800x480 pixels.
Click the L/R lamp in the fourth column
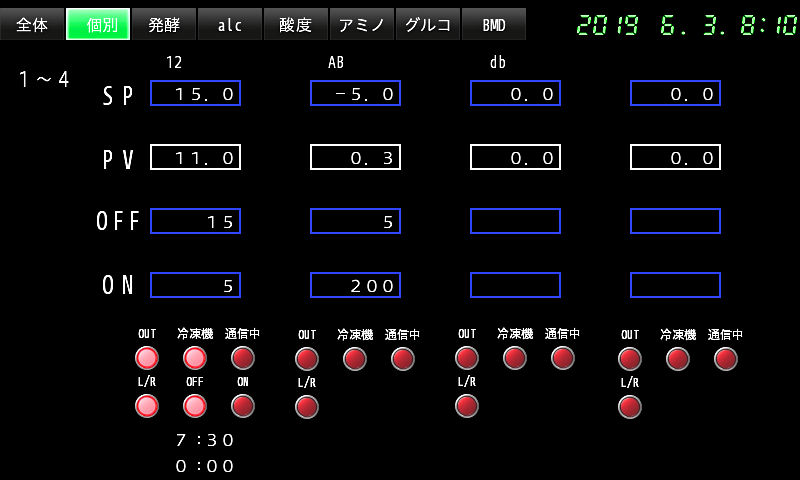(630, 406)
